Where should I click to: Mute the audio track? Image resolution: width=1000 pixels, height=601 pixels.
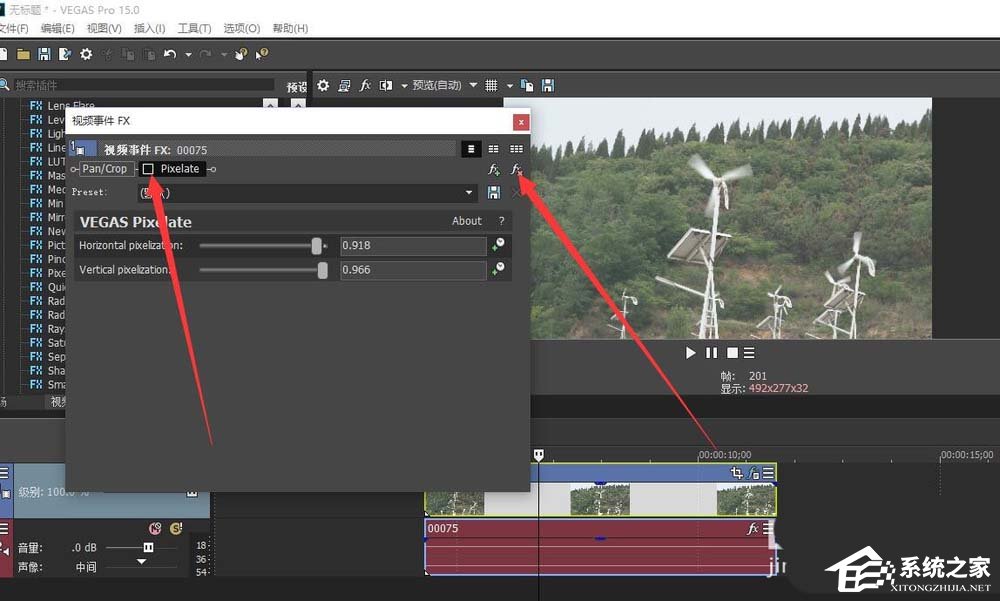[155, 528]
